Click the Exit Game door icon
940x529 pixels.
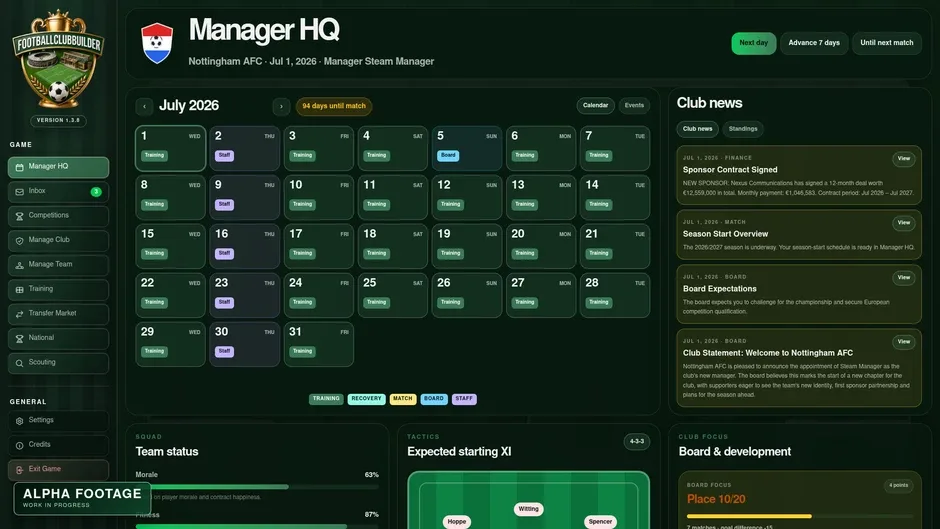click(19, 470)
